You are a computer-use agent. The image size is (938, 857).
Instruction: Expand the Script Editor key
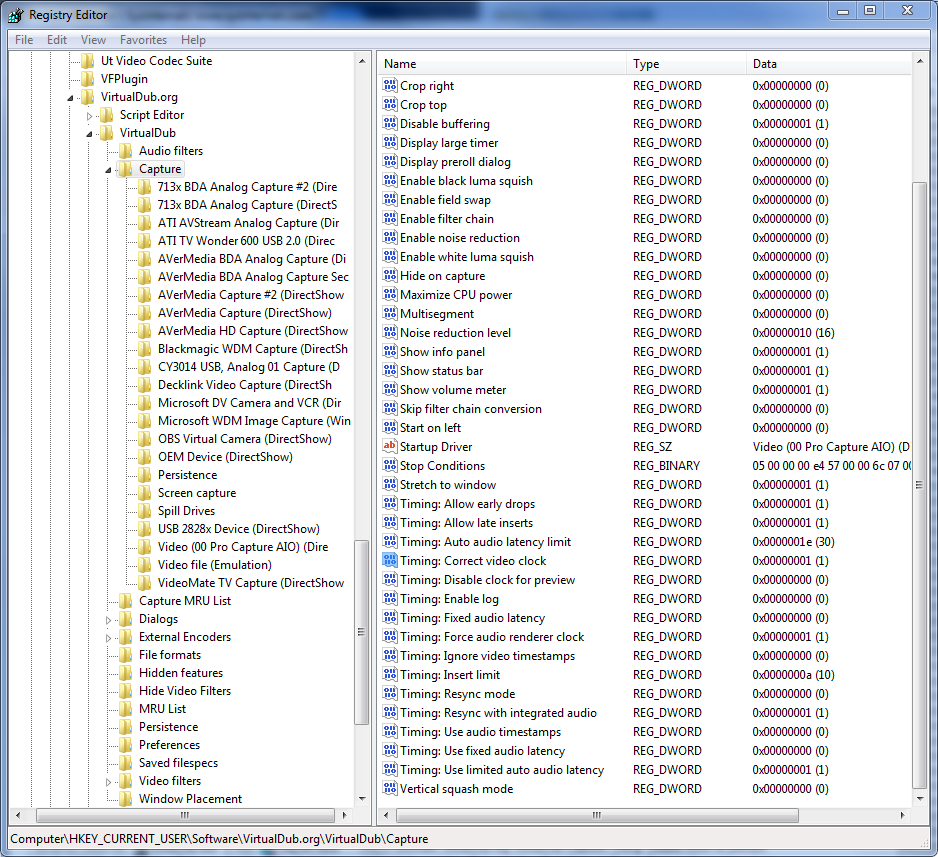point(90,115)
